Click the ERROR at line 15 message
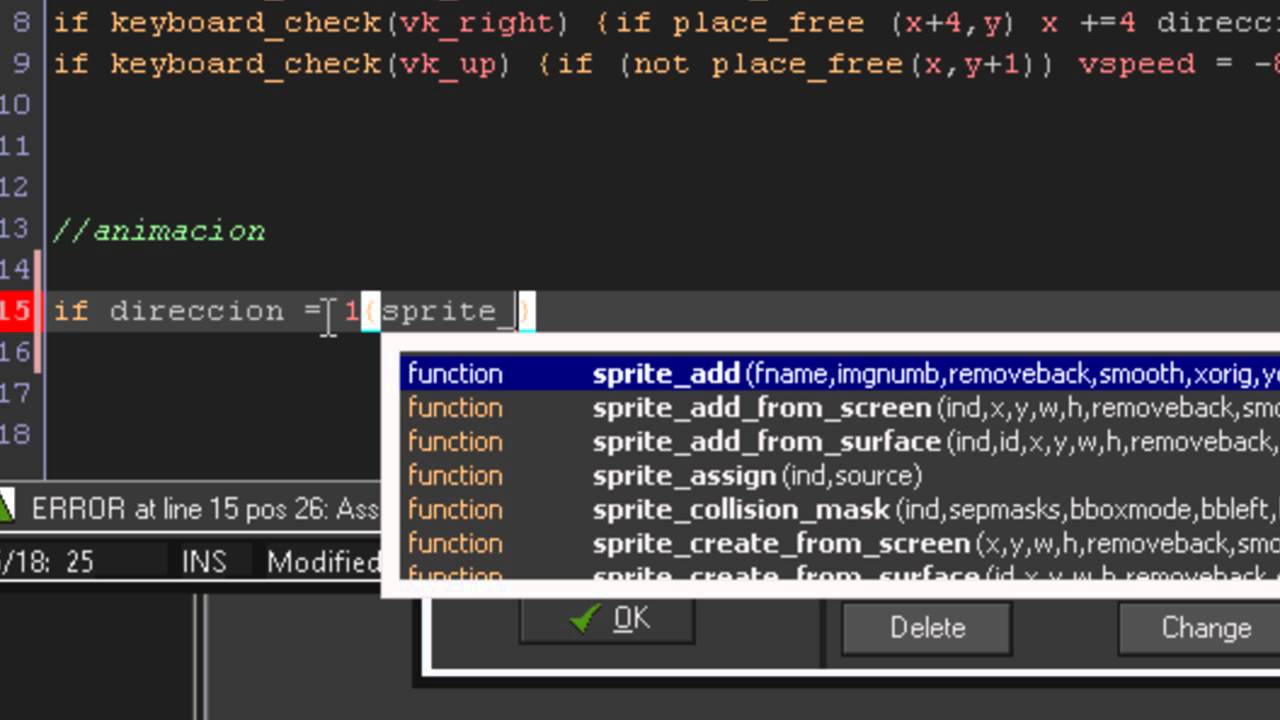 (205, 509)
